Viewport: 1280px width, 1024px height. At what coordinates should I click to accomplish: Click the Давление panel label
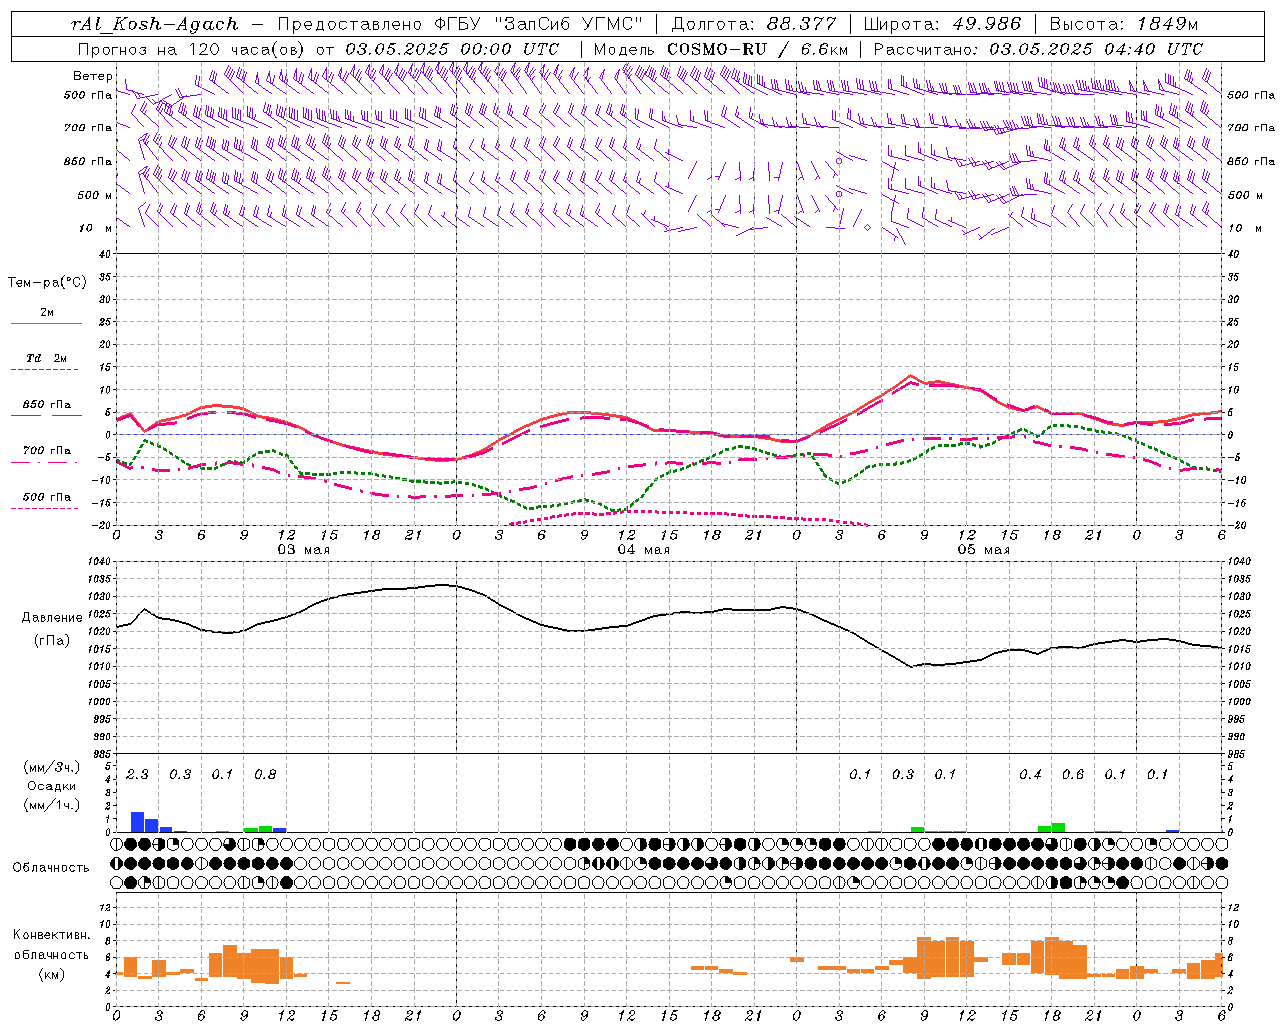pyautogui.click(x=52, y=618)
